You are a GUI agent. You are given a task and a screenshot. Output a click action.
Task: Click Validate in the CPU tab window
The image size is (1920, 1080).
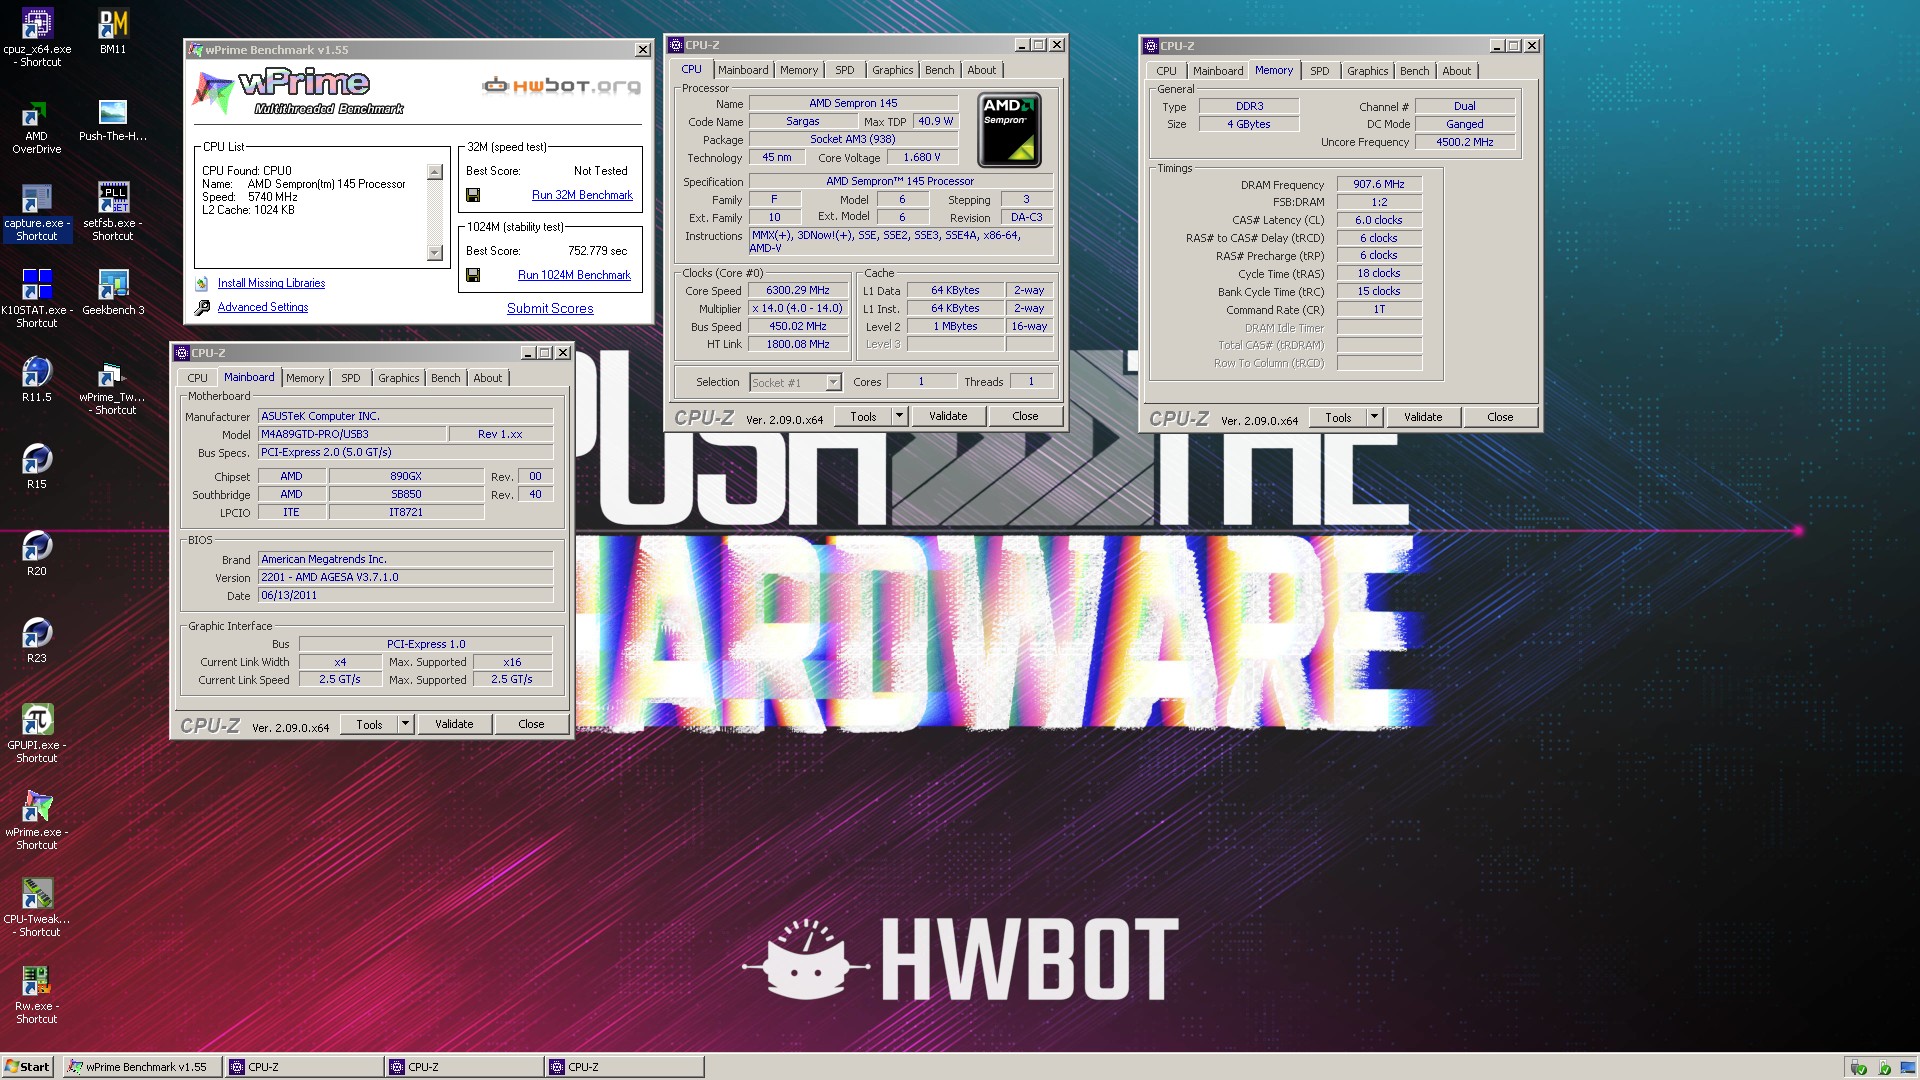pos(948,416)
